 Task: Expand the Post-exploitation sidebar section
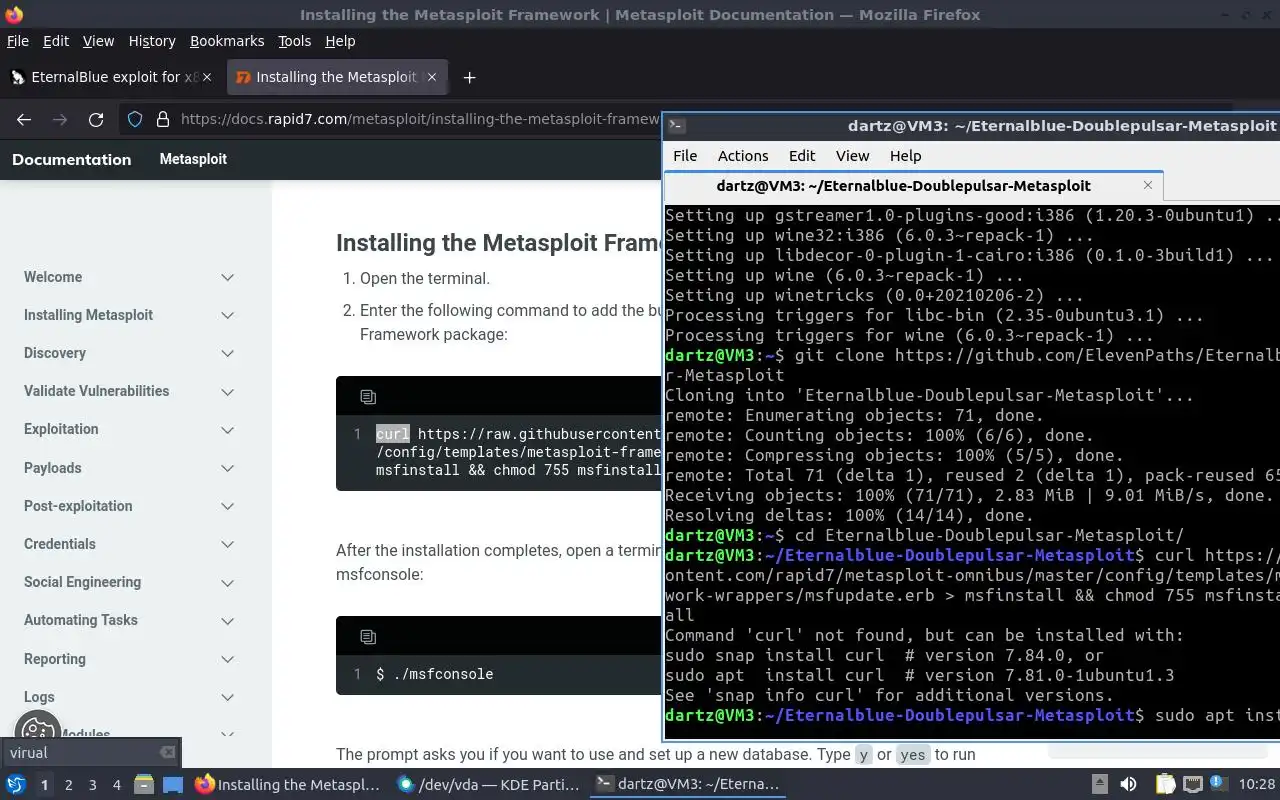coord(228,506)
